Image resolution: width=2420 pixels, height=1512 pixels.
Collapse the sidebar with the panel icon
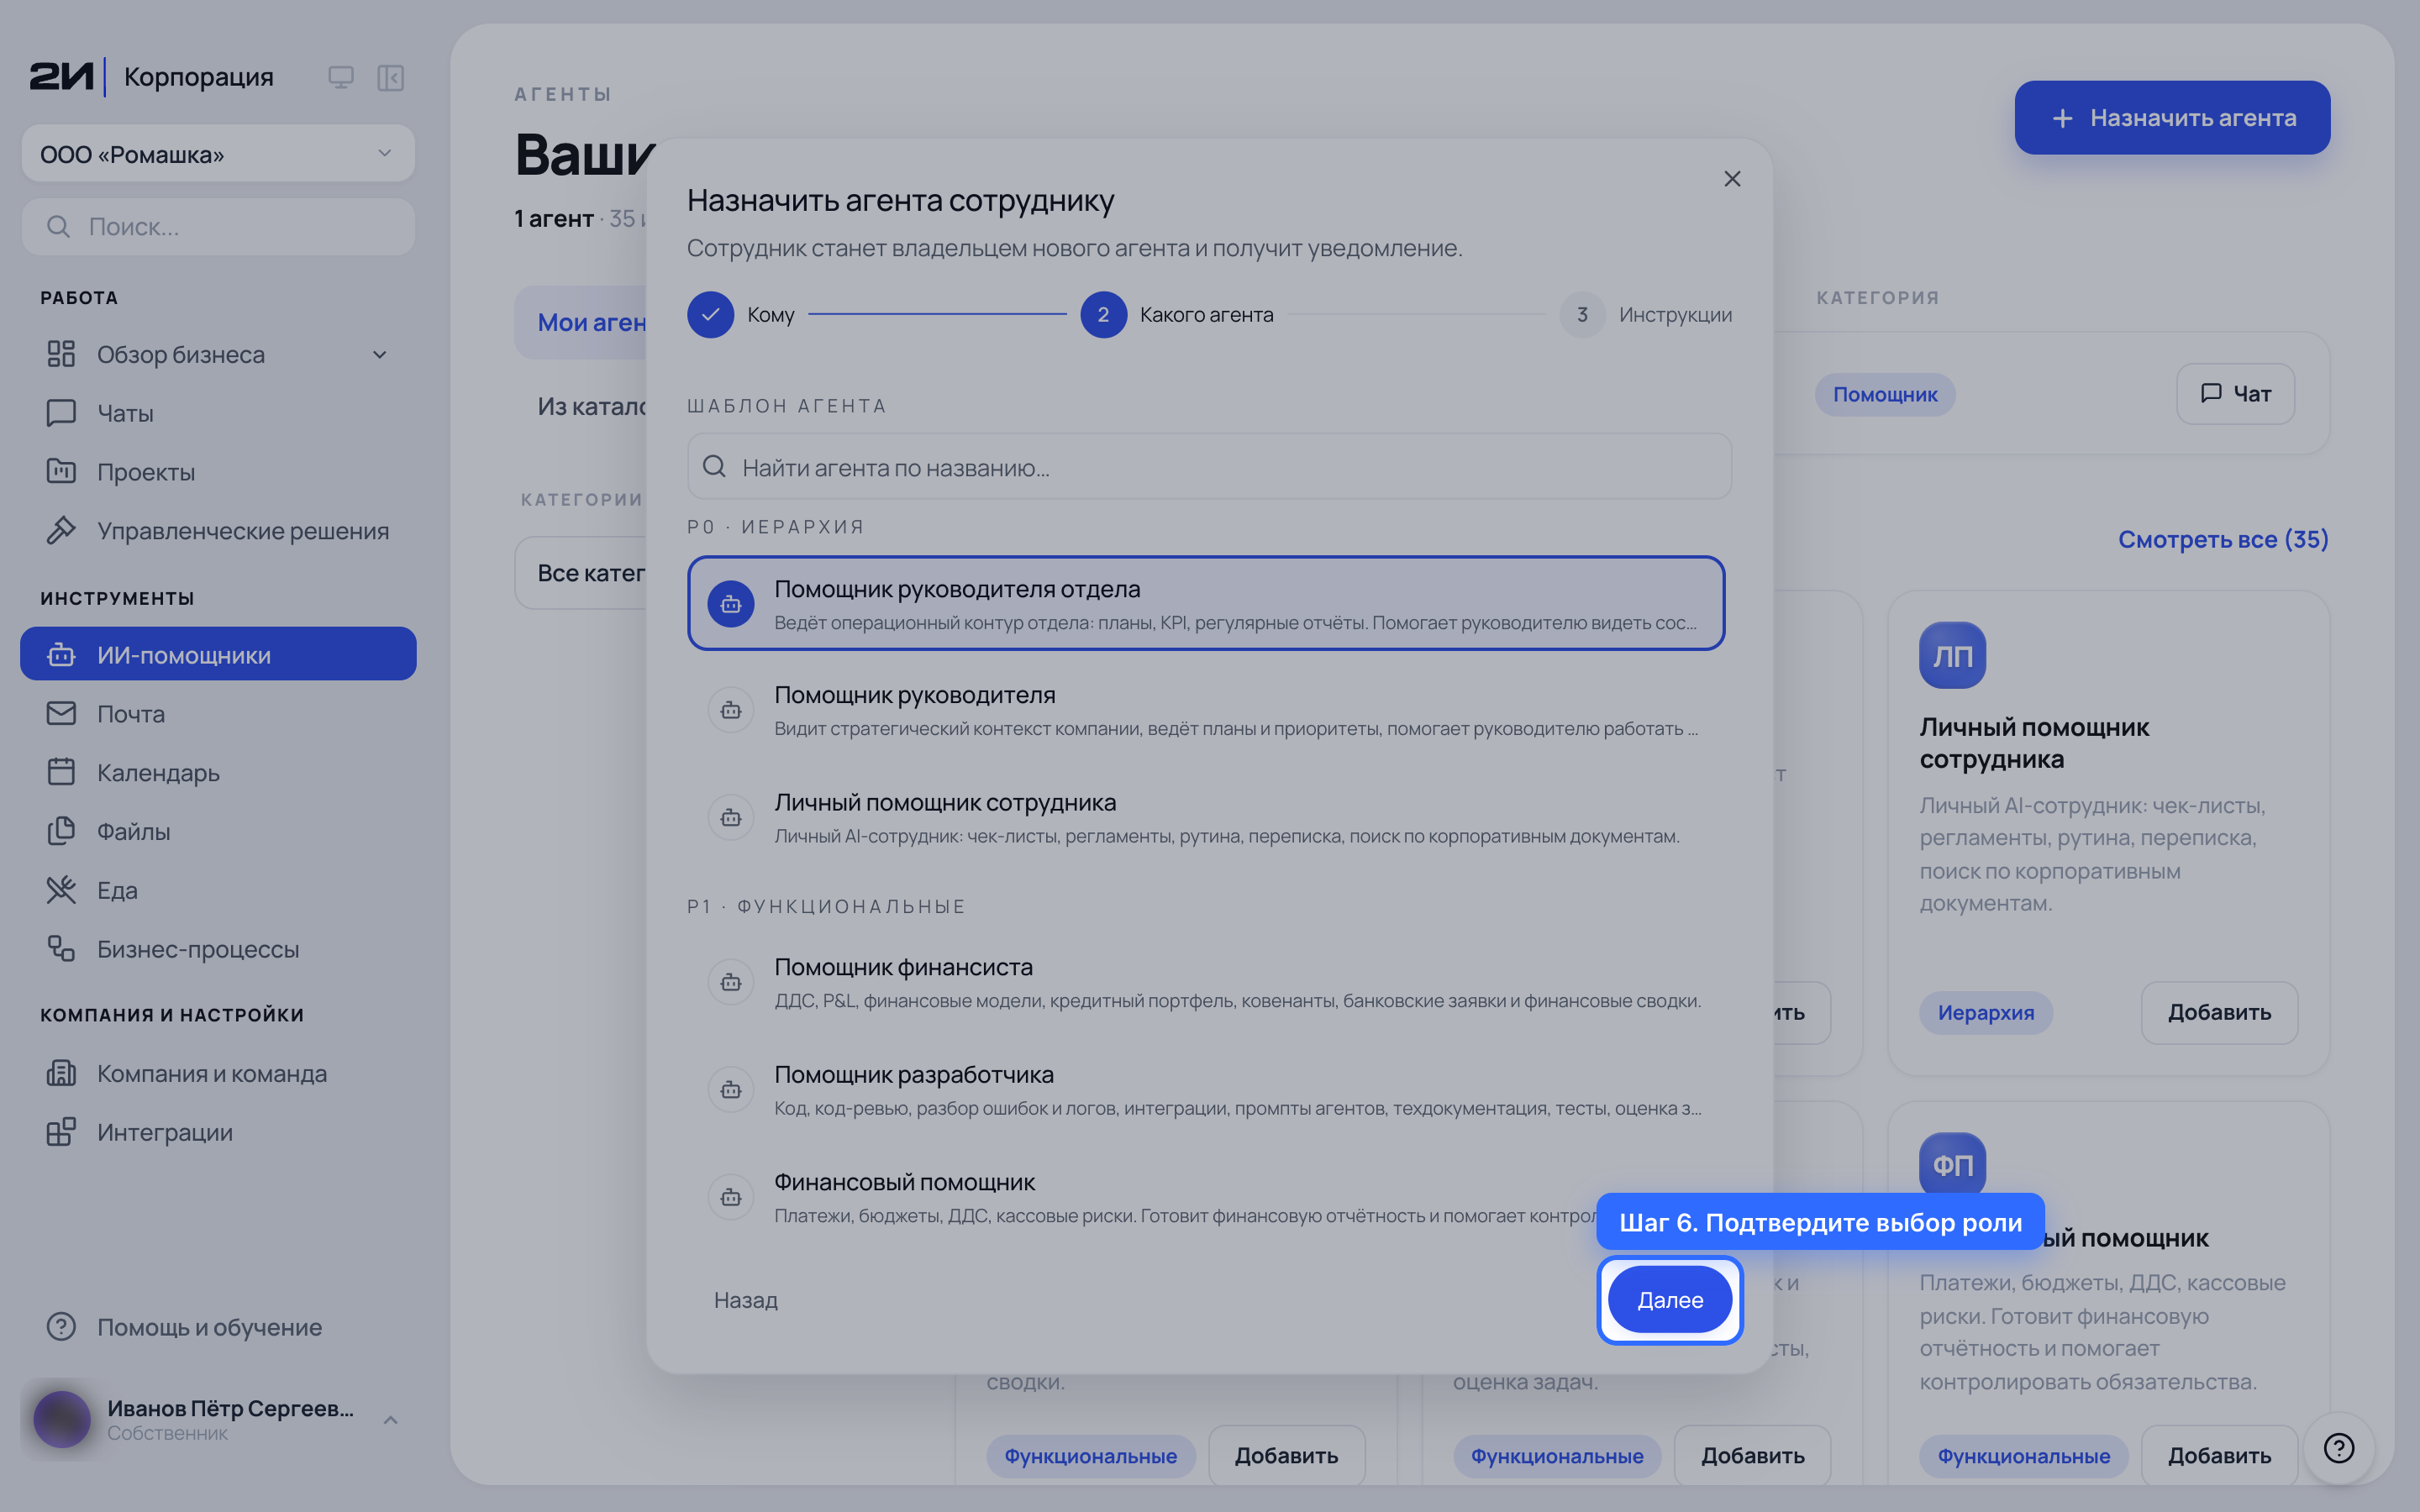point(390,77)
